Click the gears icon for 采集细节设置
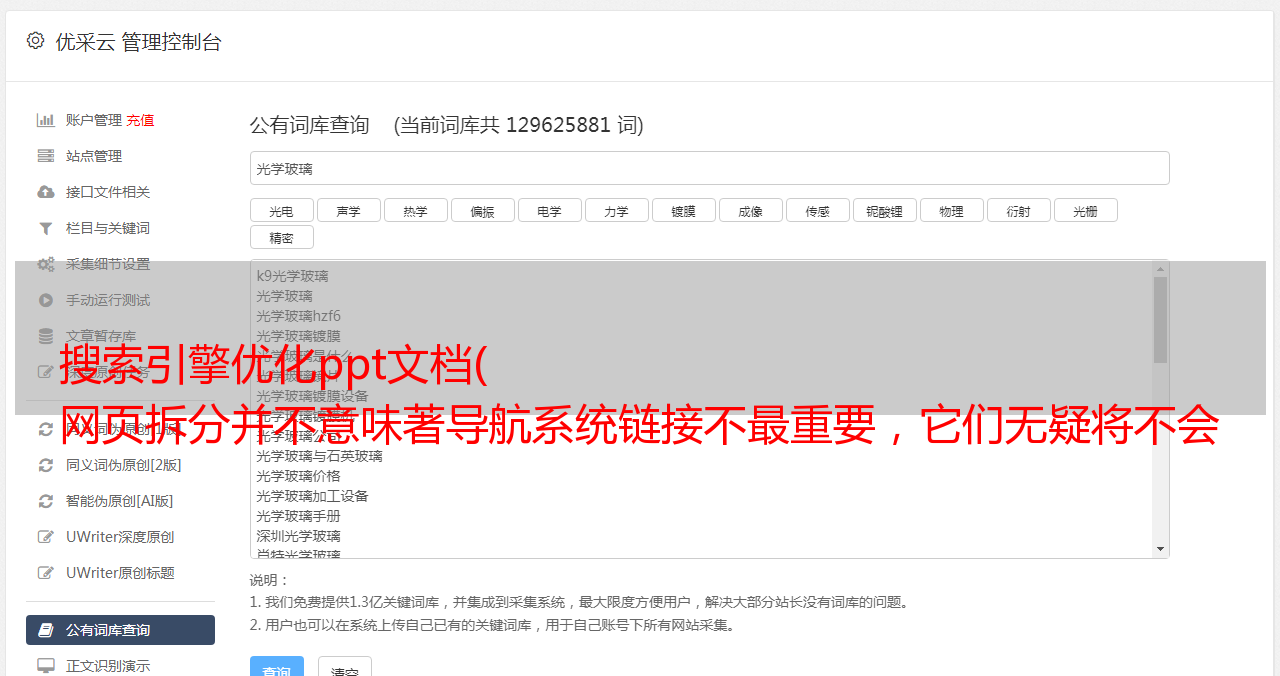The height and width of the screenshot is (676, 1280). click(46, 264)
